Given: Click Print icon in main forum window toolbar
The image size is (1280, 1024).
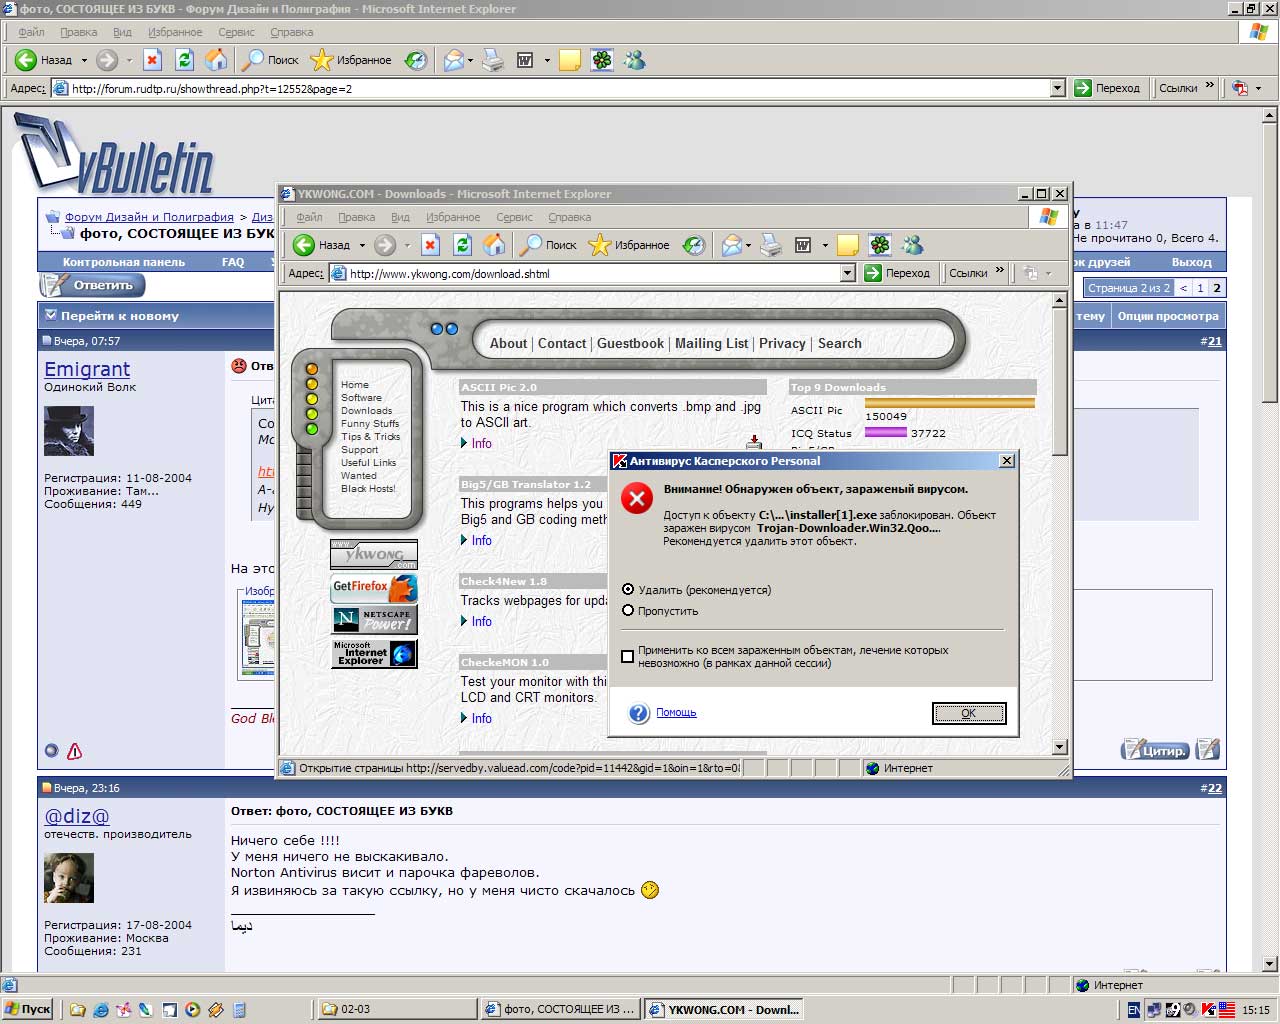Looking at the screenshot, I should click(493, 60).
